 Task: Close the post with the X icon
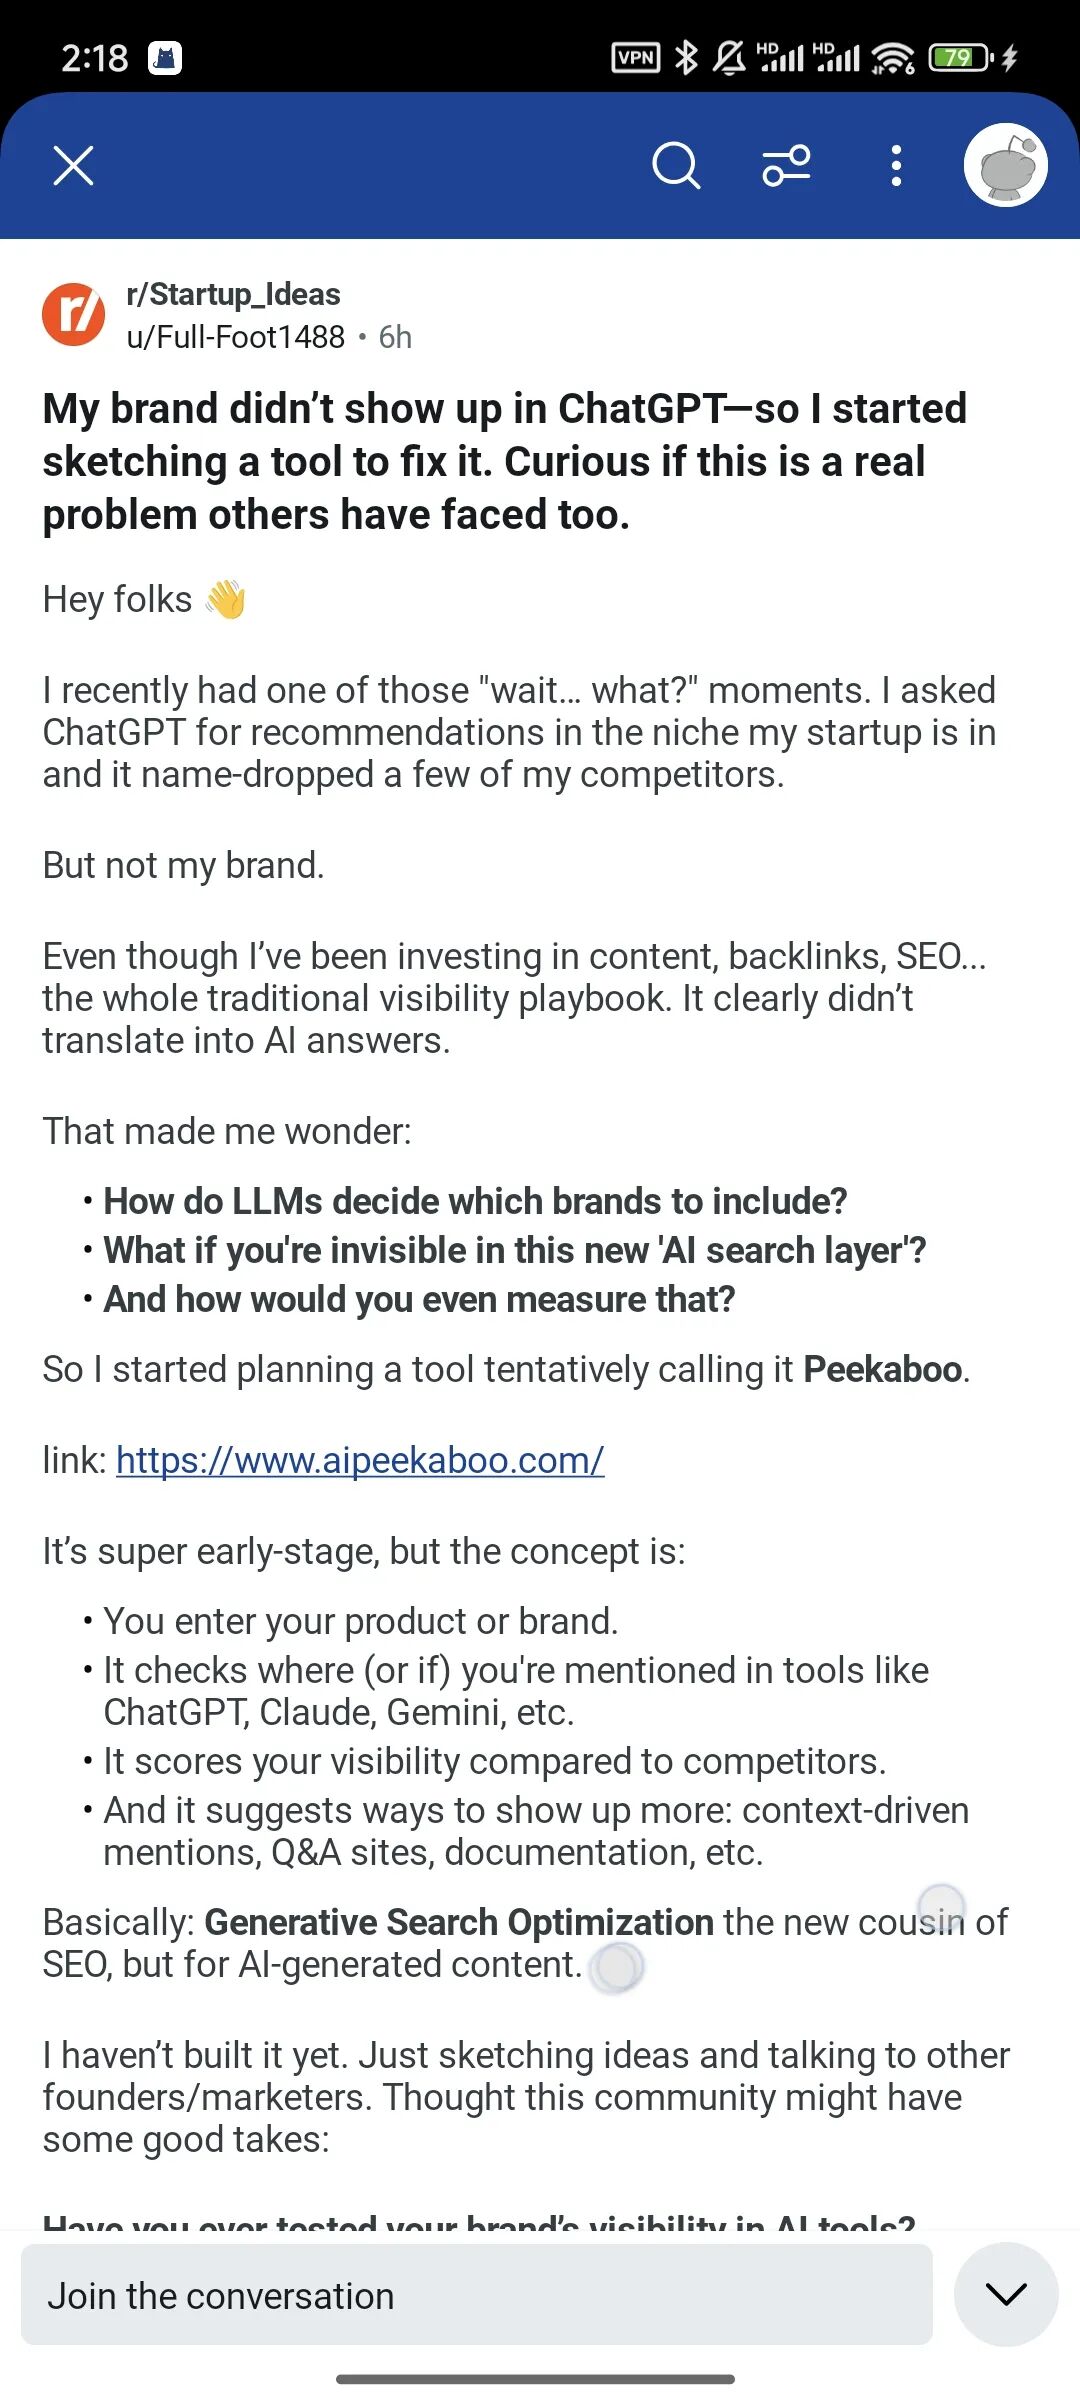pos(73,166)
